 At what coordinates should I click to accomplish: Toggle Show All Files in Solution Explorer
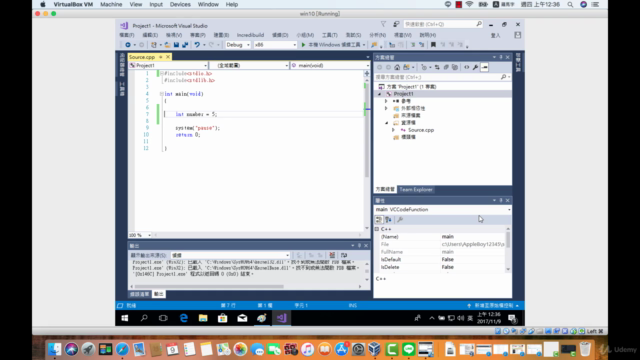[455, 67]
